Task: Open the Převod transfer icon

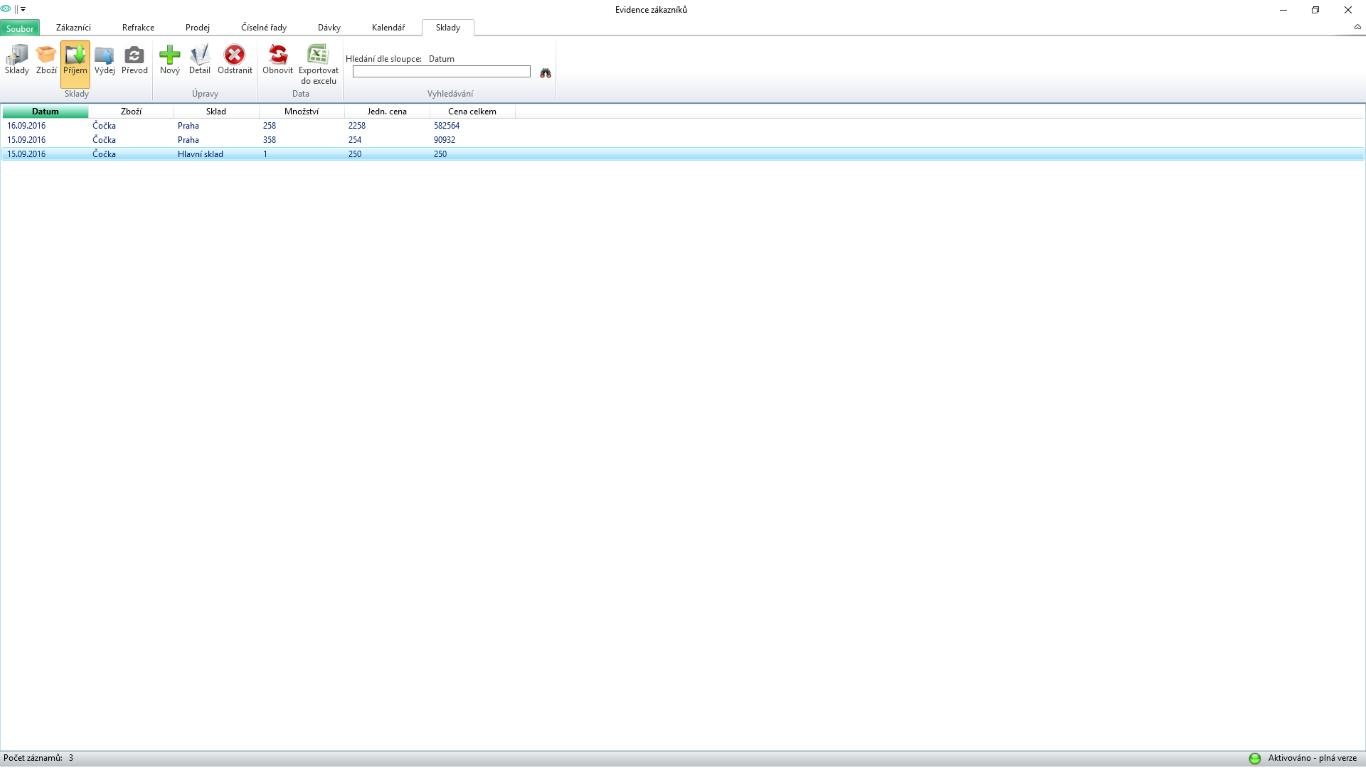Action: [134, 60]
